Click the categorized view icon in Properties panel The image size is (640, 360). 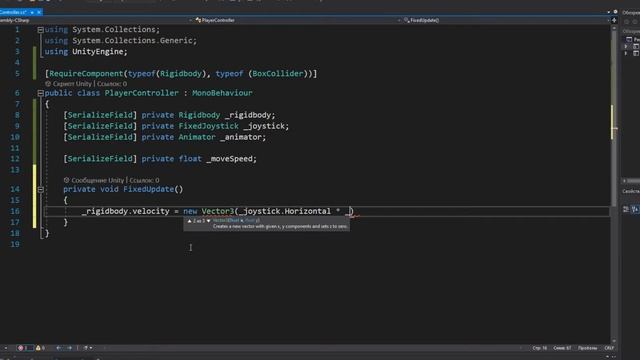point(626,209)
